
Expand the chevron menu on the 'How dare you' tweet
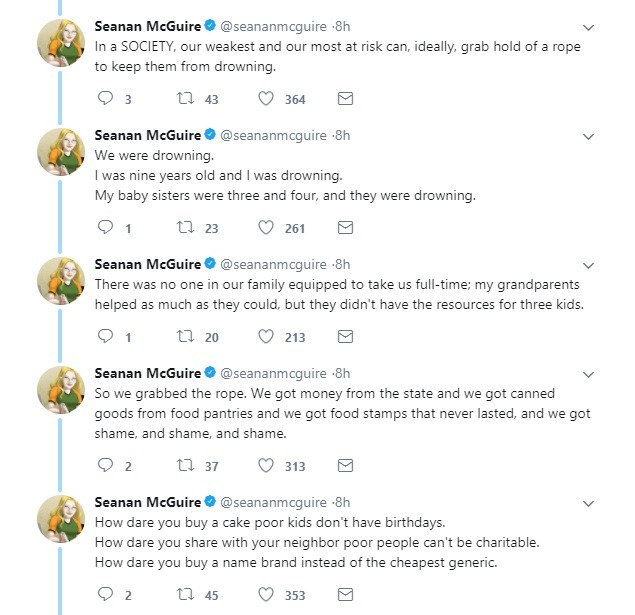[588, 504]
